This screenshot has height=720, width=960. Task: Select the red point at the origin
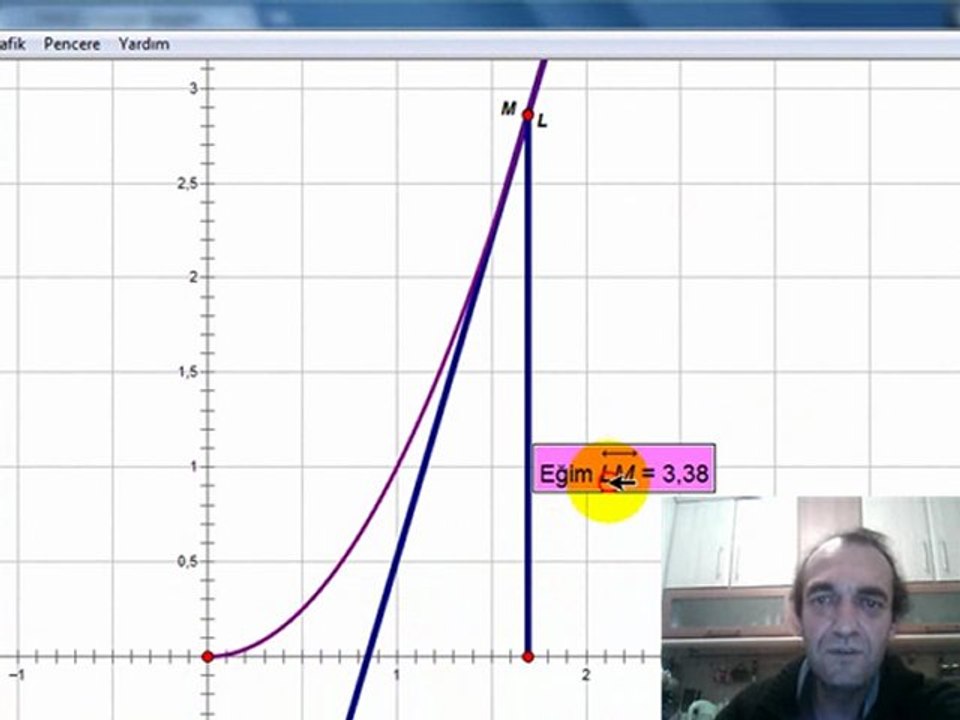pos(208,657)
